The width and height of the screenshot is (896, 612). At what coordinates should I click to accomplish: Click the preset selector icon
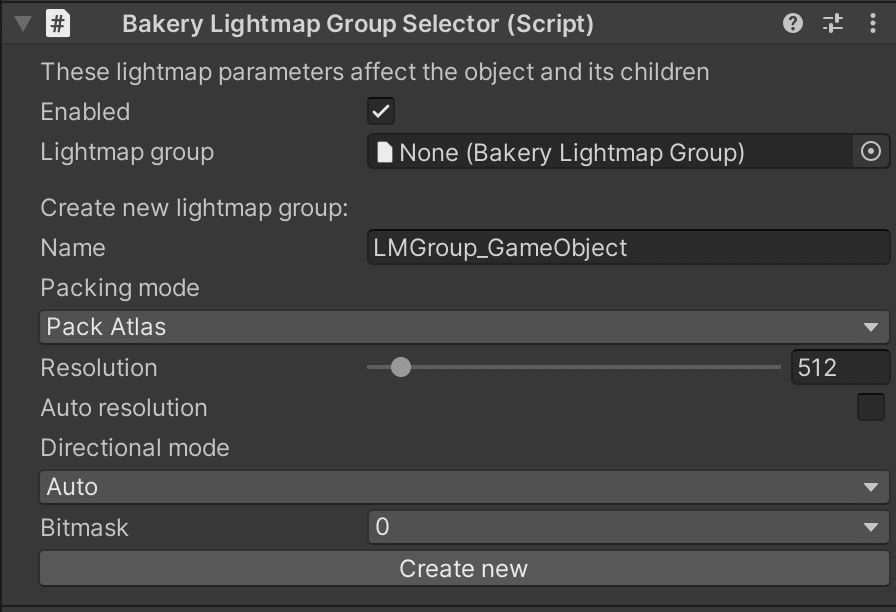tap(833, 22)
